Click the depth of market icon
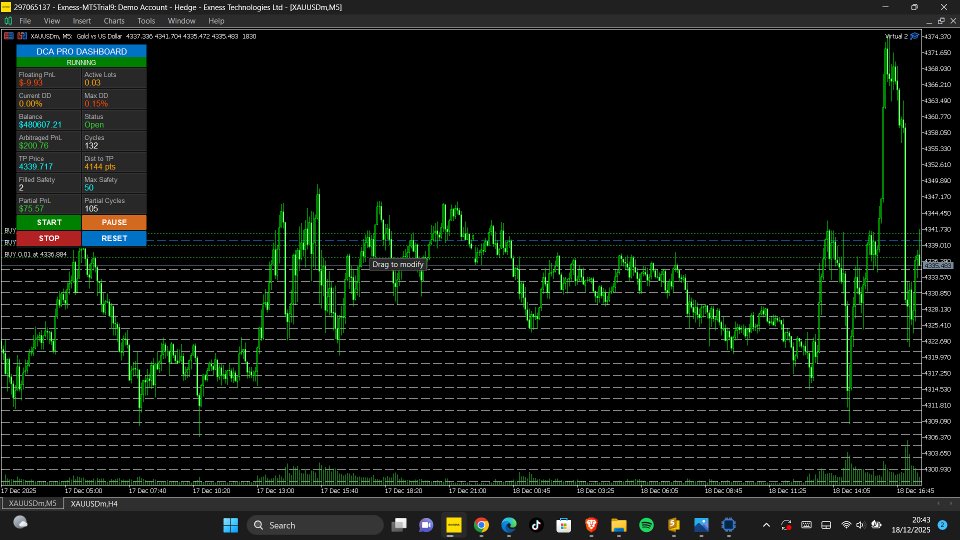 22,36
